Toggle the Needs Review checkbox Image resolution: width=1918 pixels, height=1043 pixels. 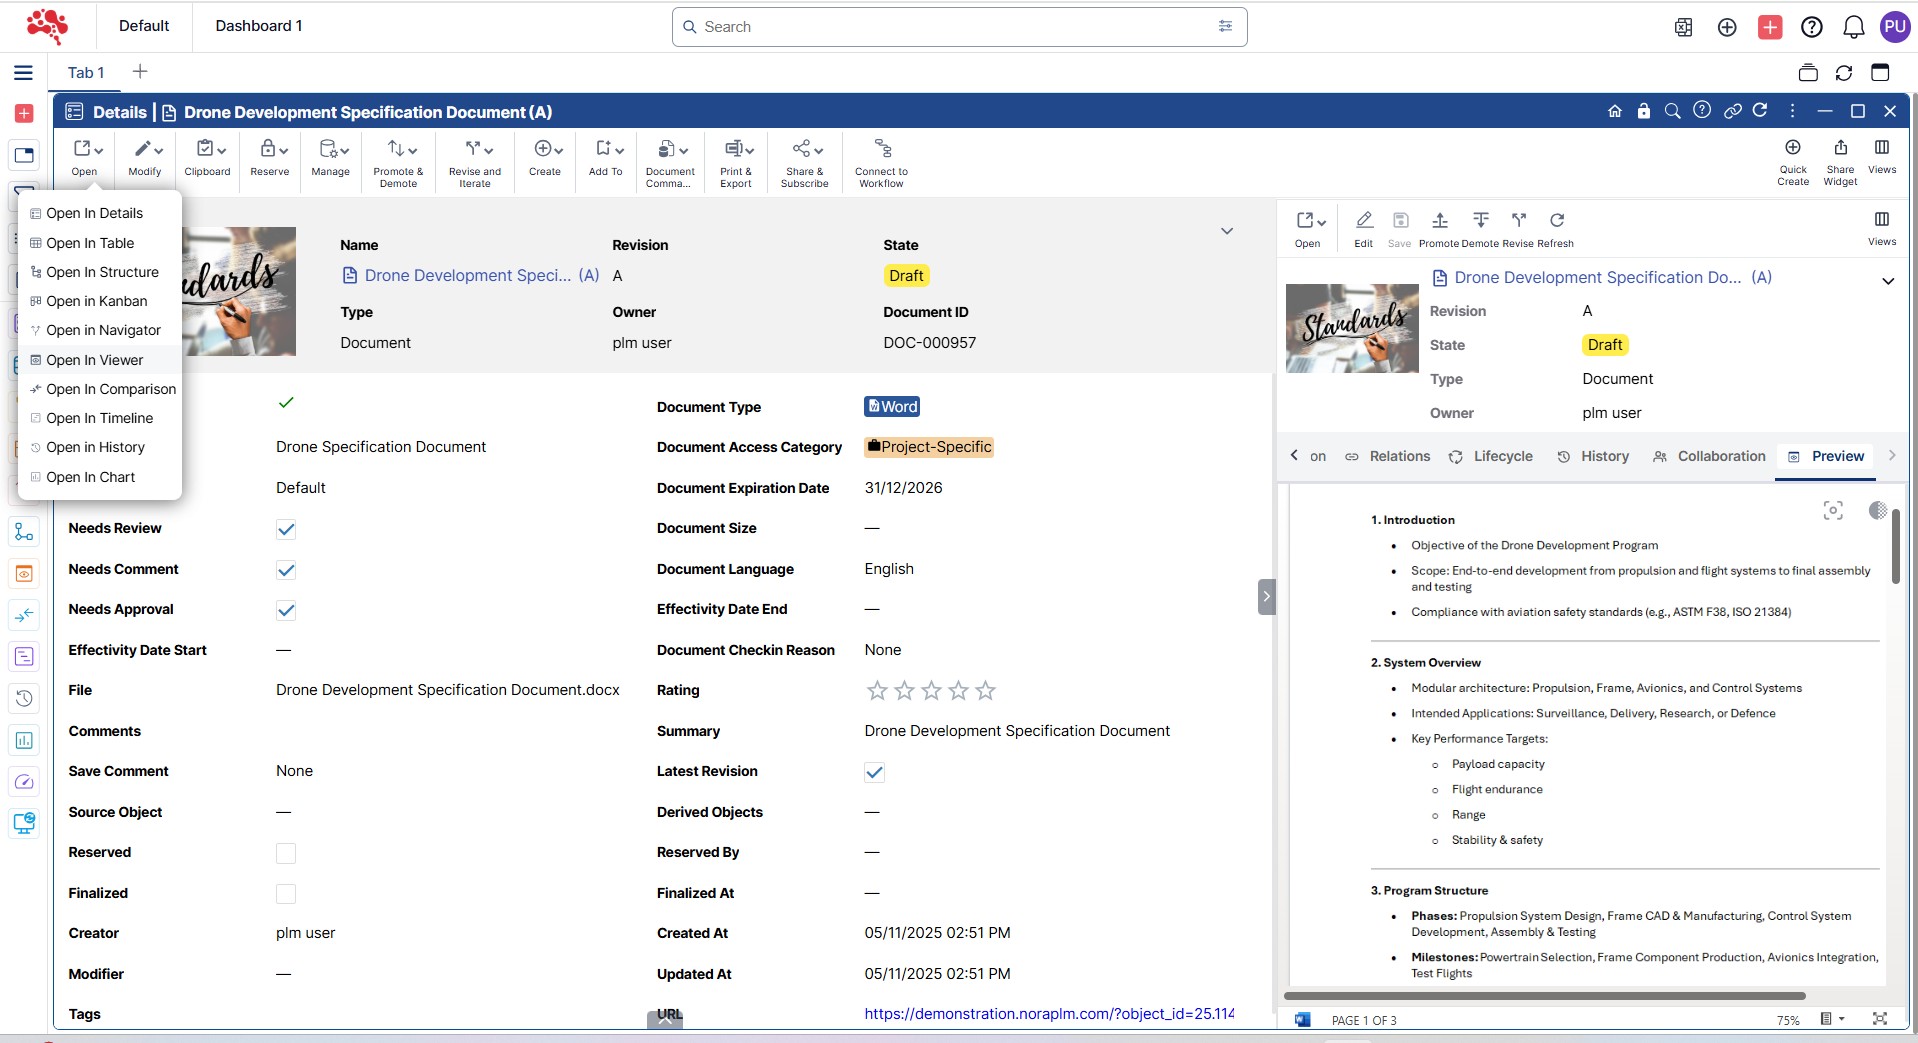coord(286,529)
